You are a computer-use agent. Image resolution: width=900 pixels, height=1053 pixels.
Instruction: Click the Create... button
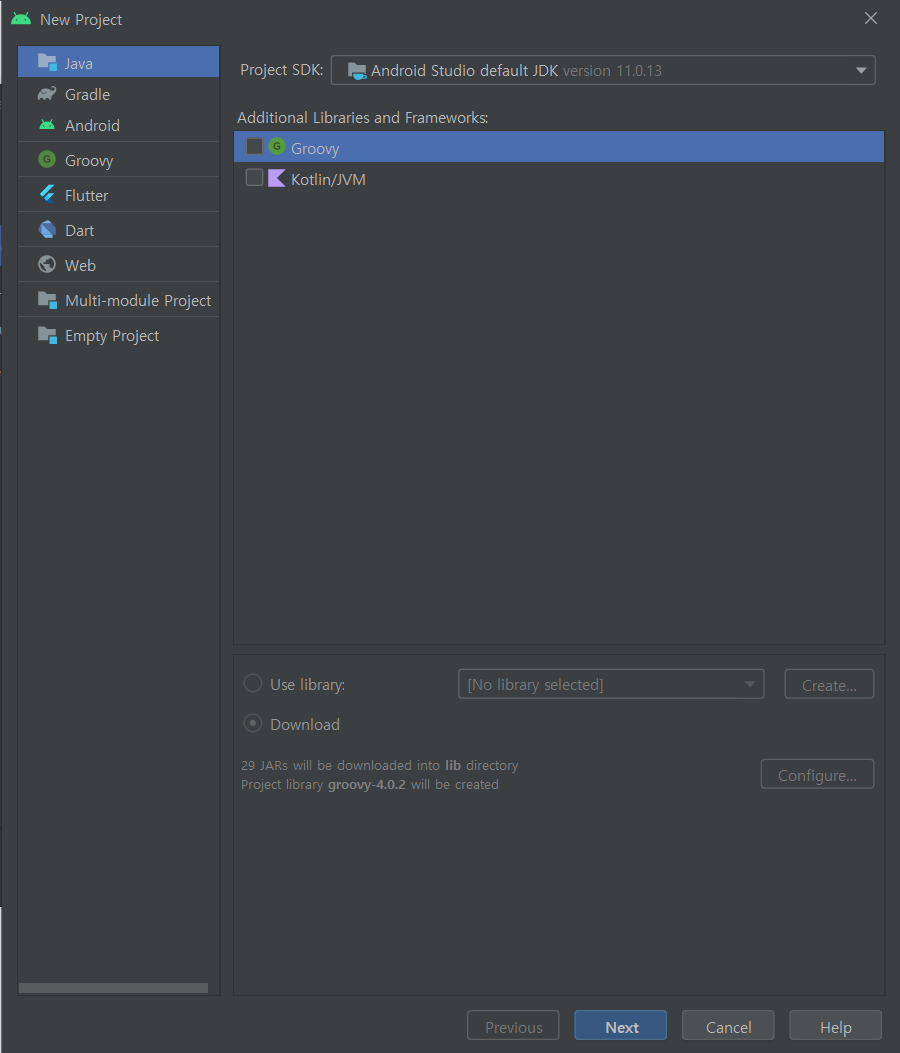click(829, 684)
